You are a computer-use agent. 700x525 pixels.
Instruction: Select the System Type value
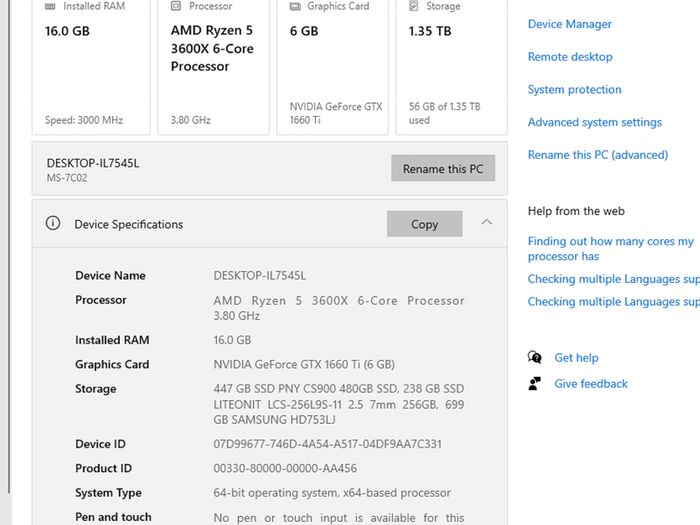(x=332, y=492)
